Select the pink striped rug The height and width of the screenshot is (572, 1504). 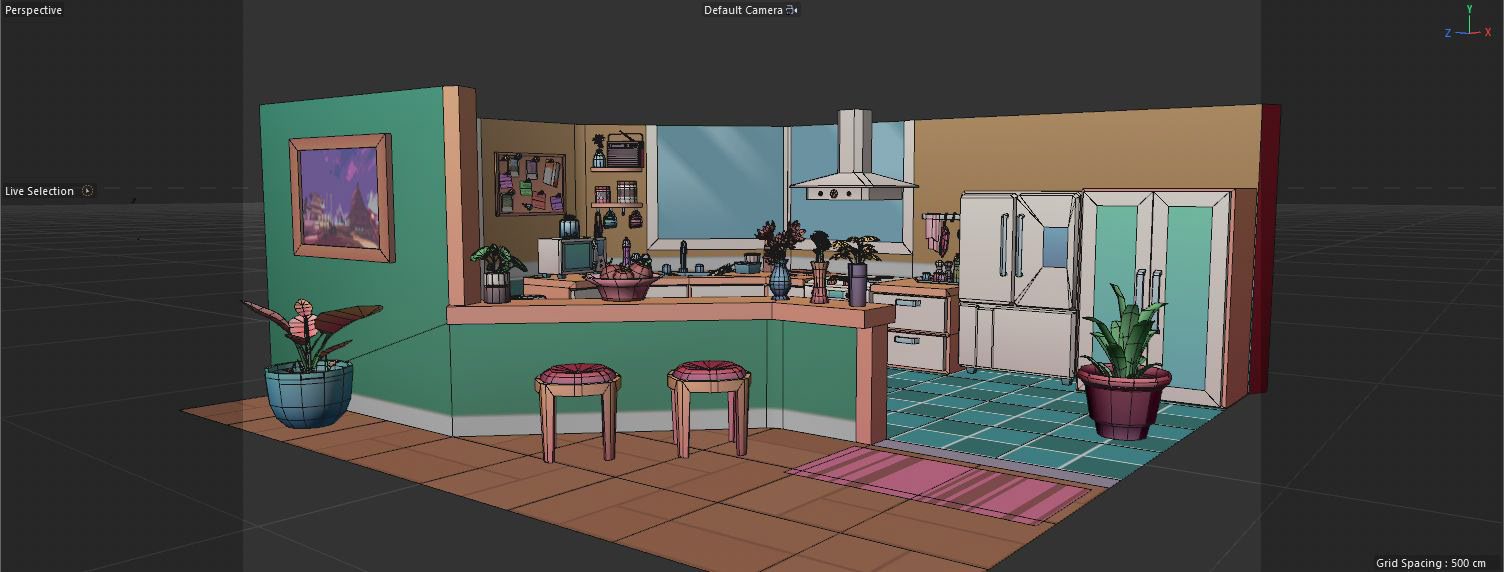939,483
